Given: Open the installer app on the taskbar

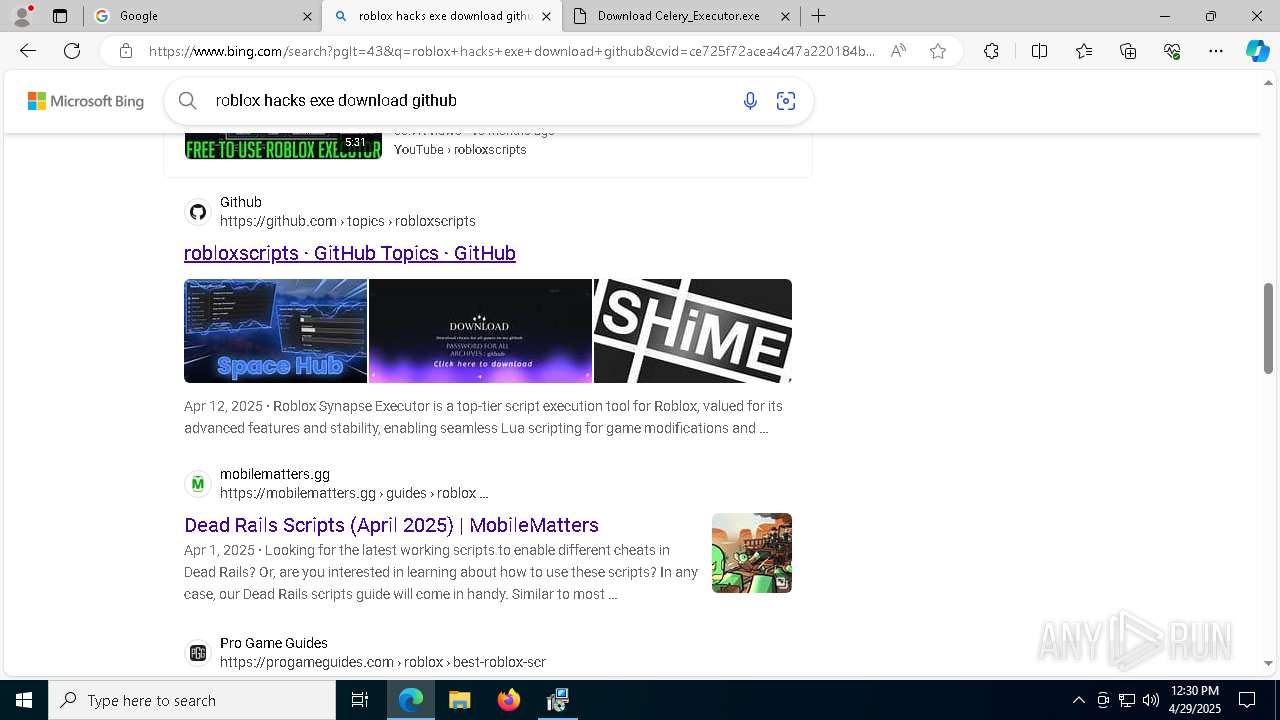Looking at the screenshot, I should tap(557, 700).
